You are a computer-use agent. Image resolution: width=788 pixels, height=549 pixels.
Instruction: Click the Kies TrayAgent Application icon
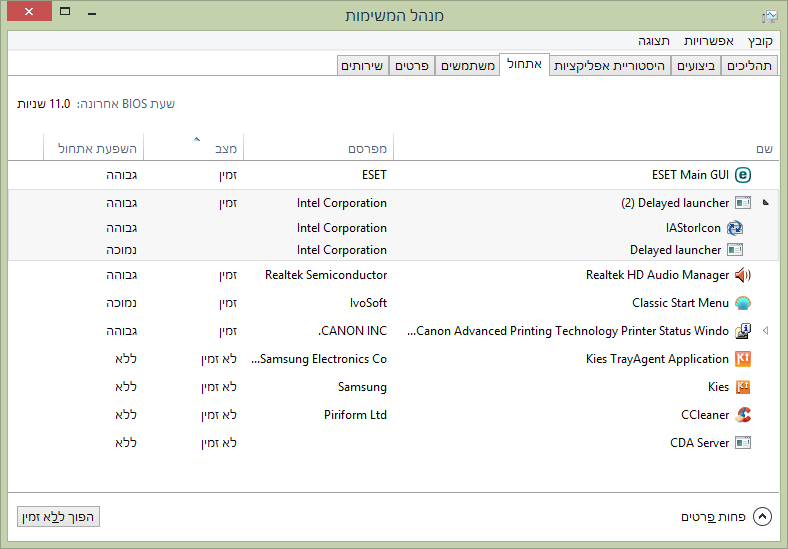click(x=743, y=359)
